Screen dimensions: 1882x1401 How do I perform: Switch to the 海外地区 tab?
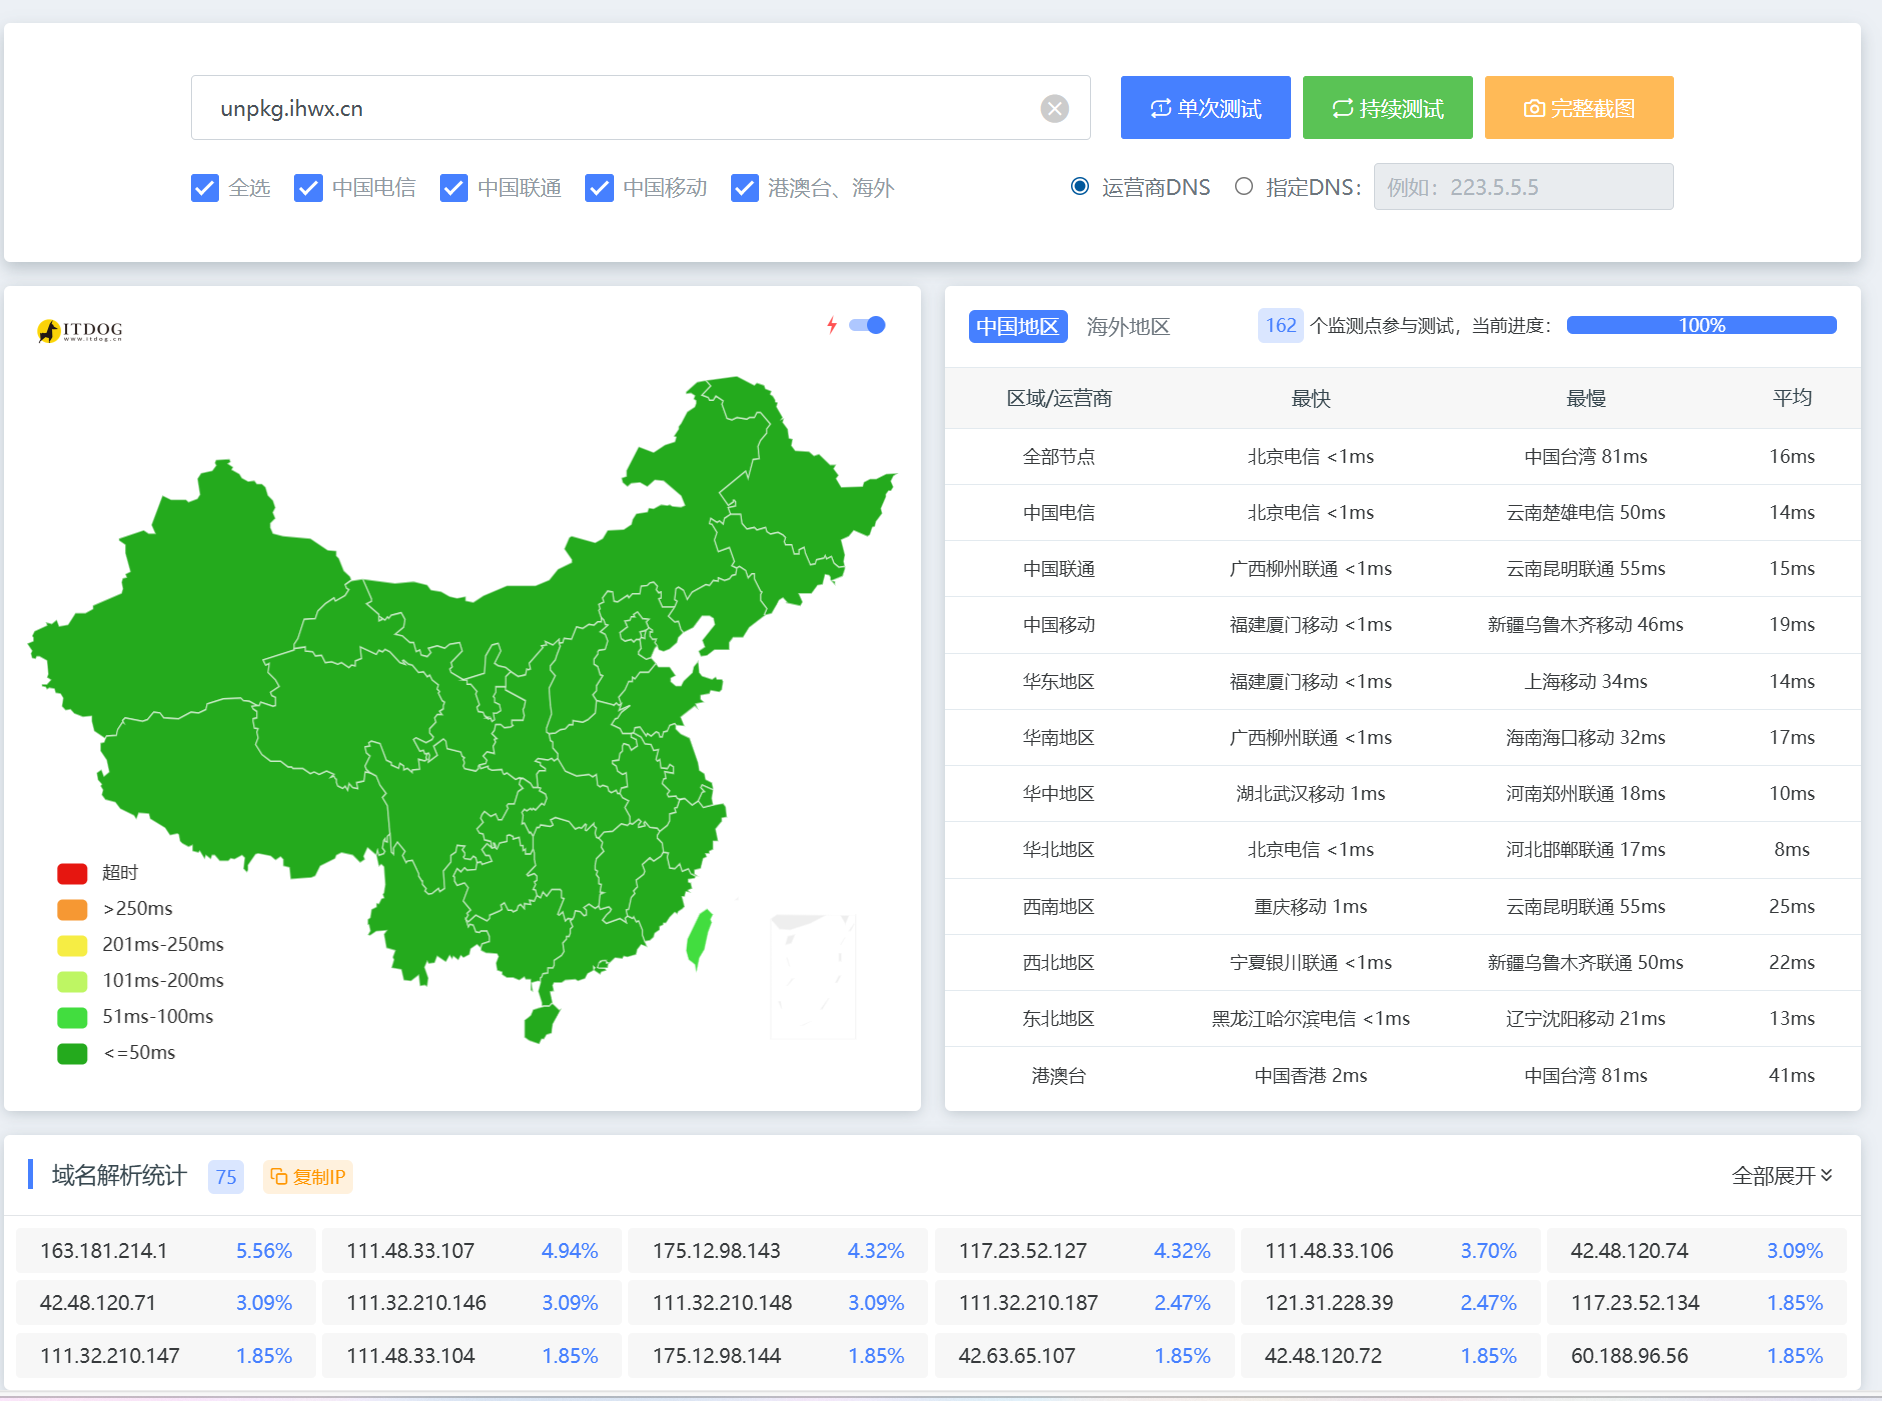point(1128,327)
